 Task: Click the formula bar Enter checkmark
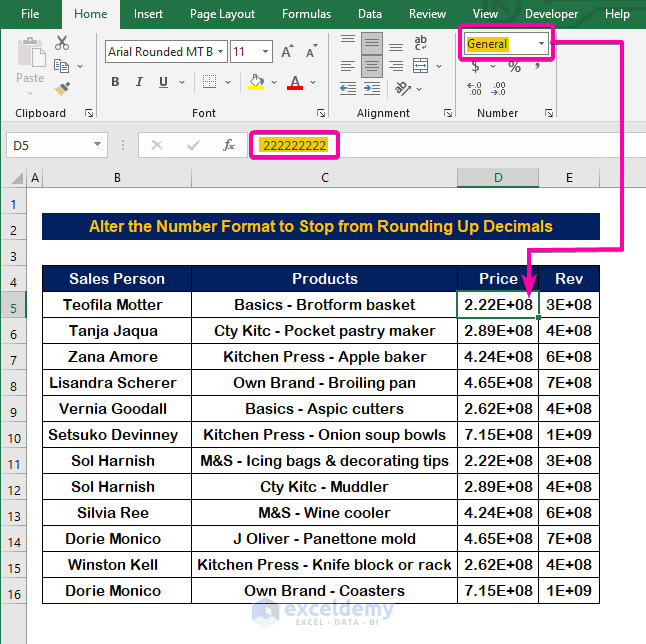[193, 145]
